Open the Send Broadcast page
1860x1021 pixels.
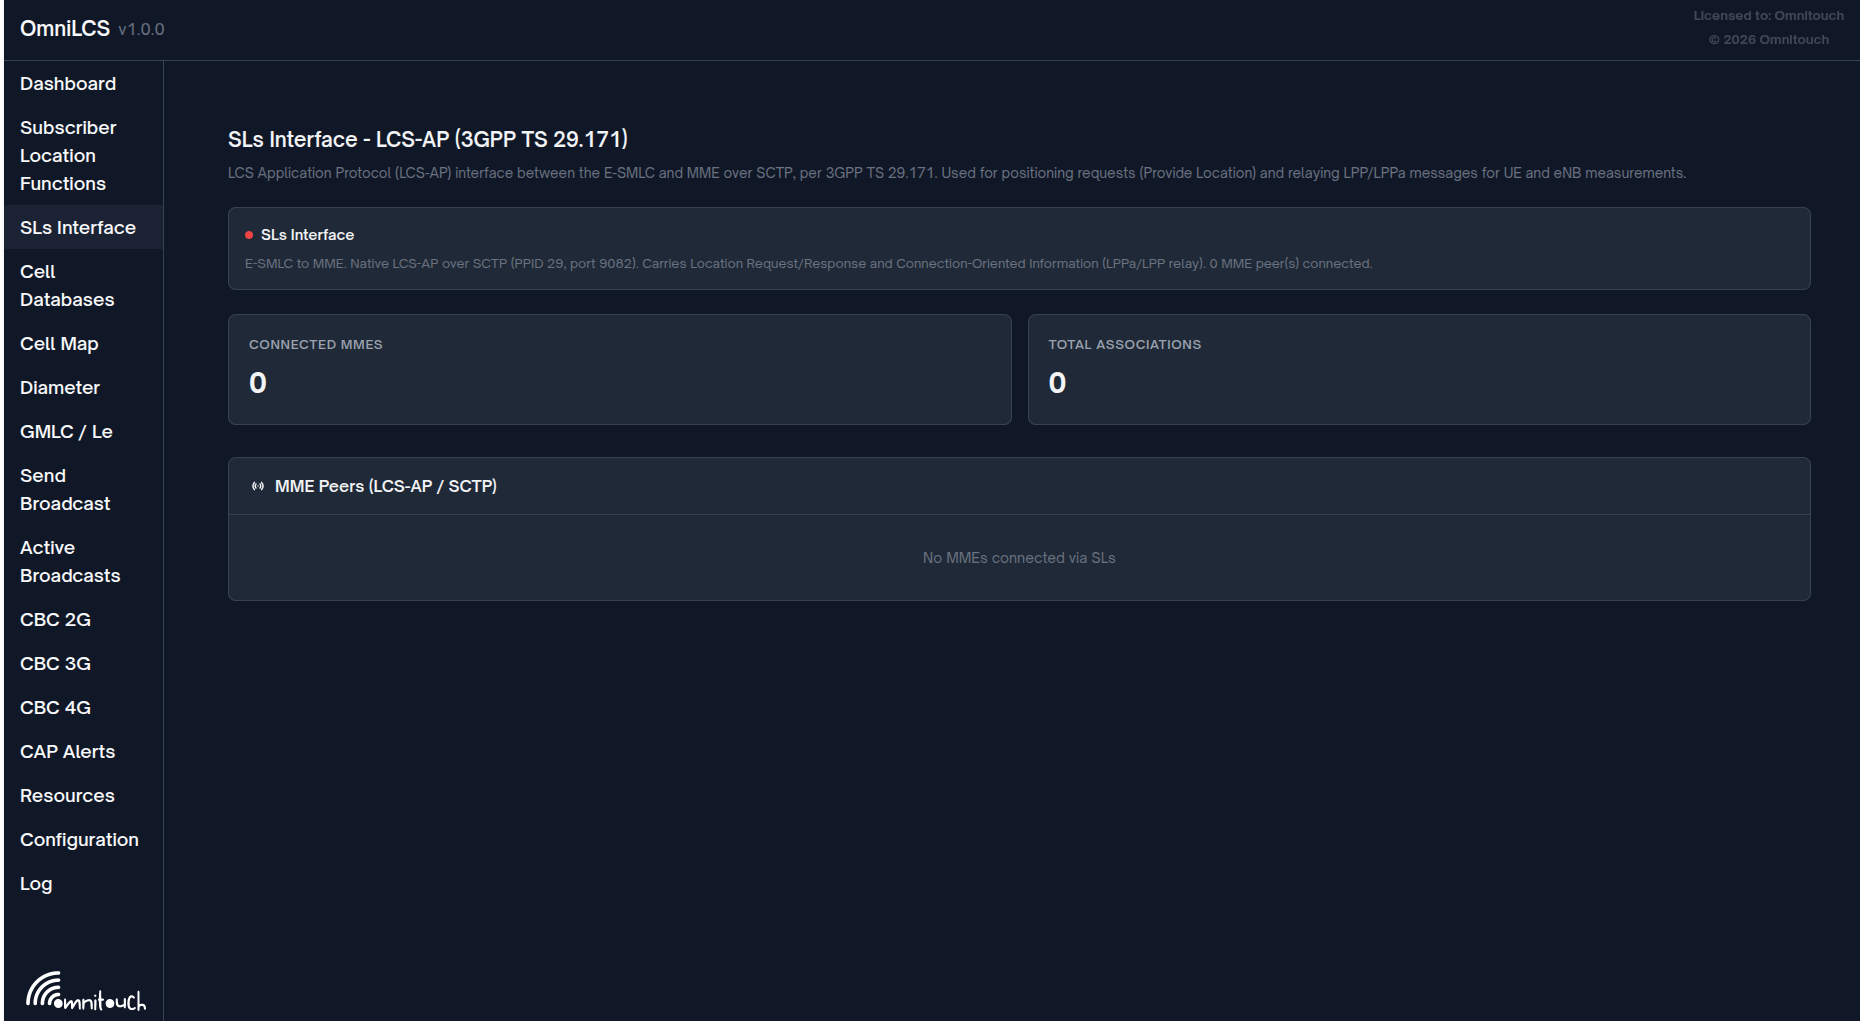pos(65,489)
